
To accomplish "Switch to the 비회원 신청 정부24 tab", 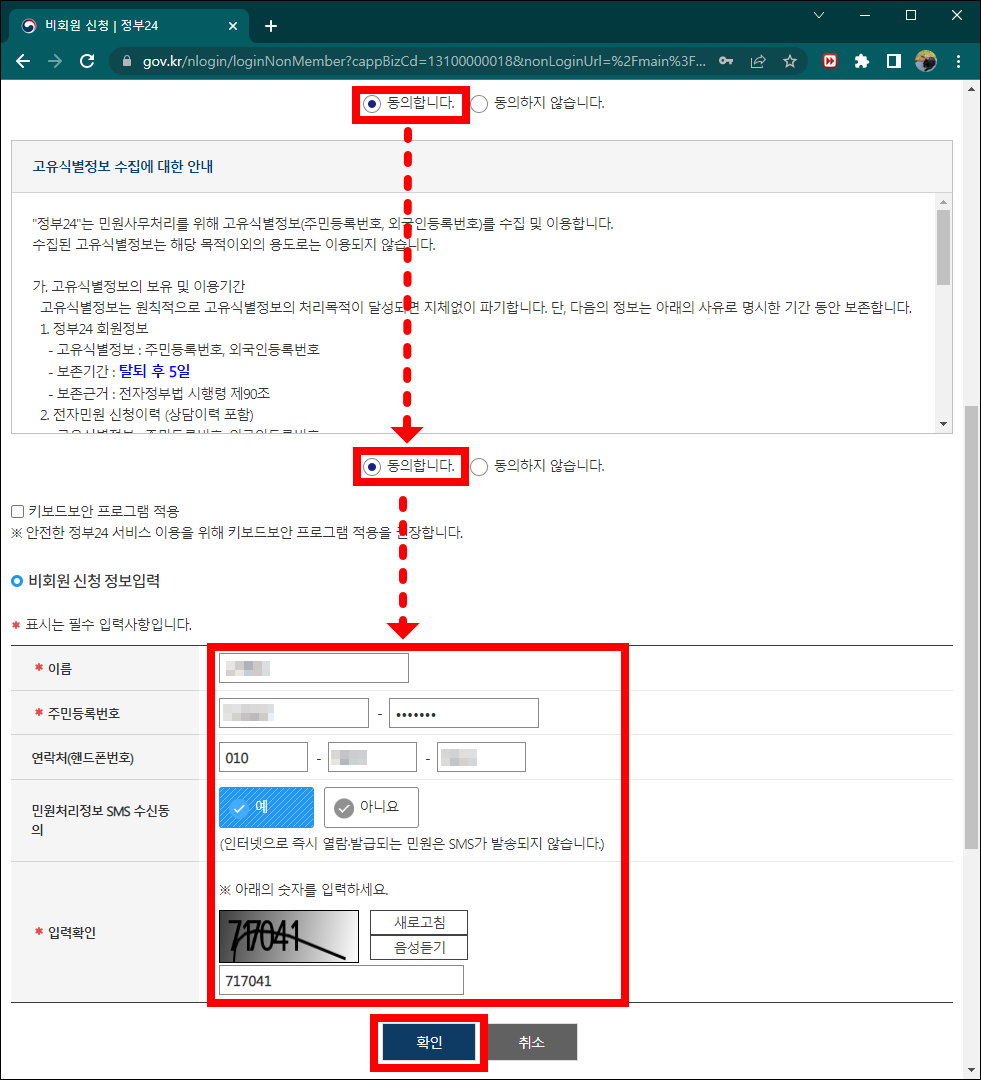I will tap(120, 25).
